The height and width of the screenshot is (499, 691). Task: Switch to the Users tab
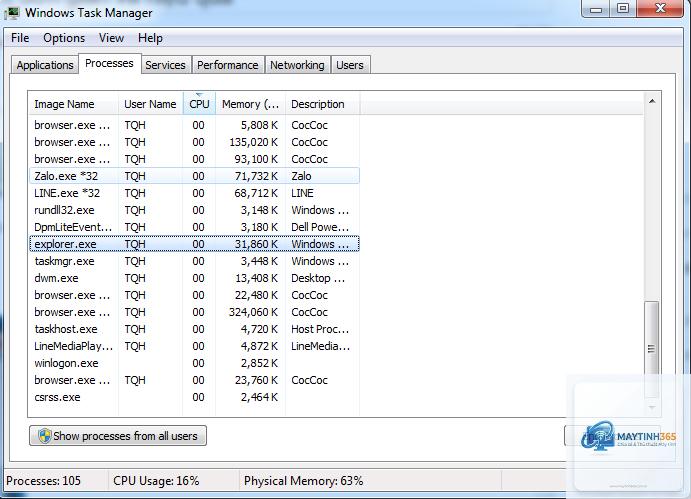click(x=350, y=65)
